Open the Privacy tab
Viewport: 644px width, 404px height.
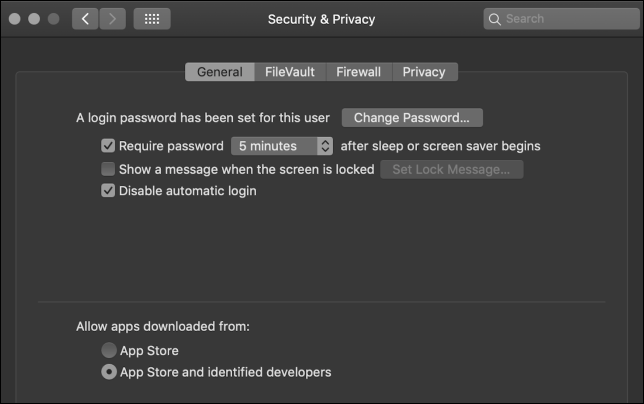pos(424,72)
